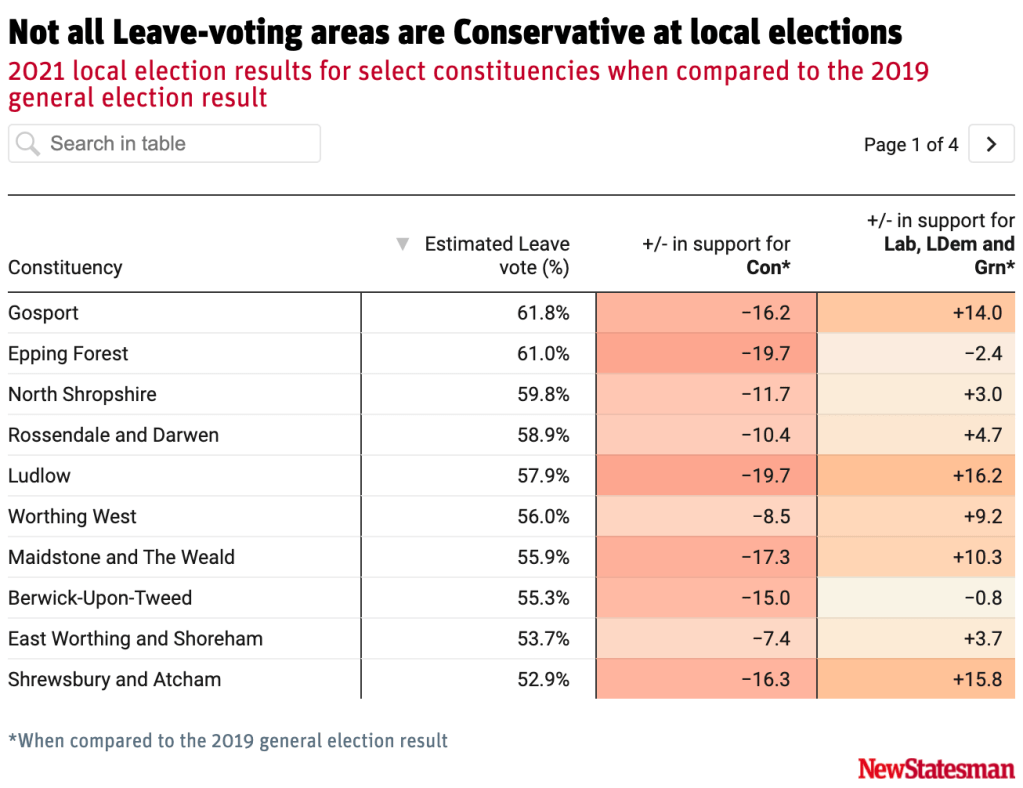Click the chart title headline text
1023x788 pixels.
[x=455, y=33]
